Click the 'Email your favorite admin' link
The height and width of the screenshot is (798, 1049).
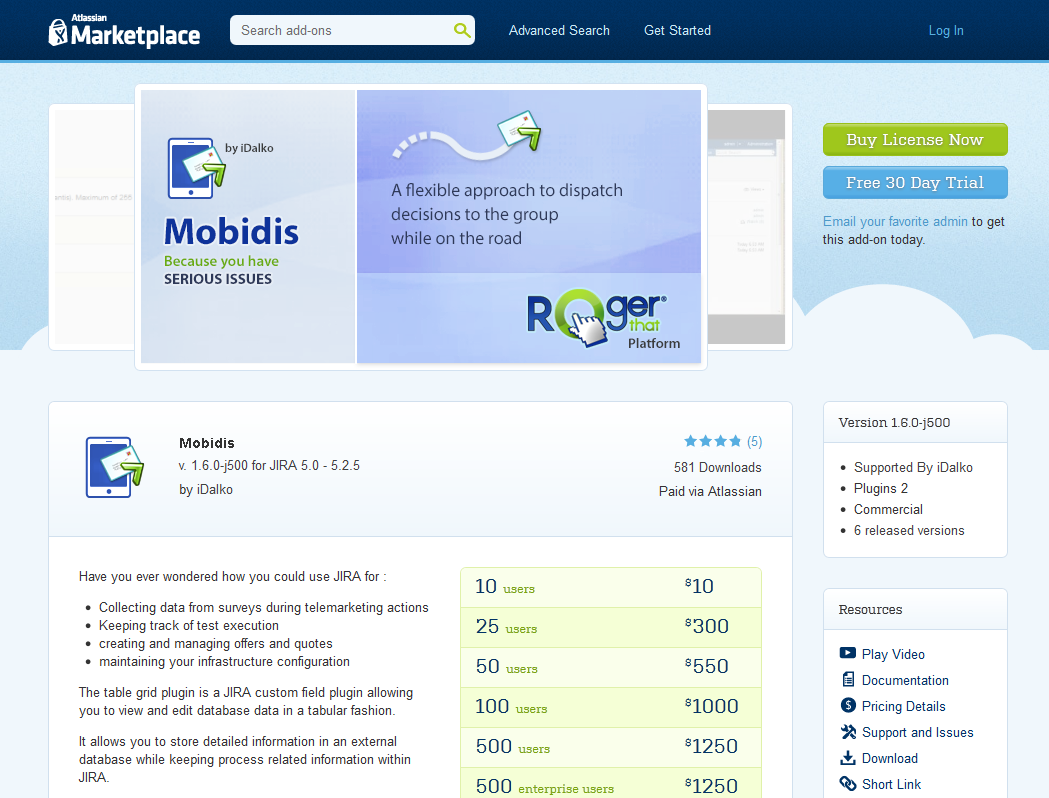[x=895, y=221]
